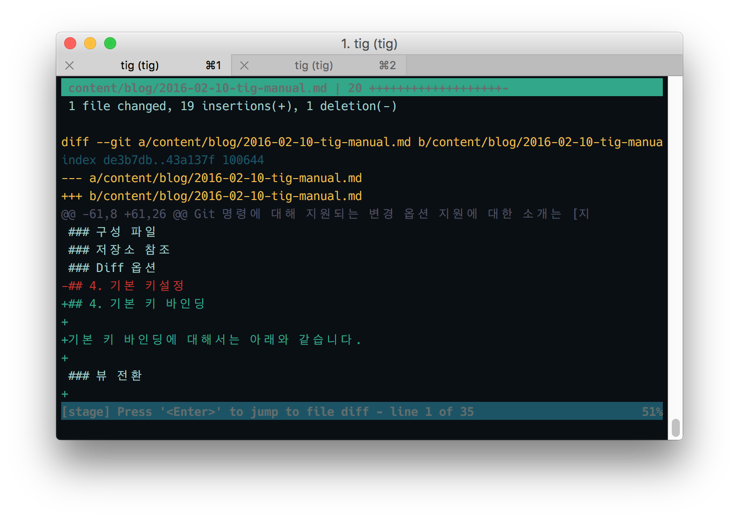Viewport: 739px width, 520px height.
Task: Click the terminal scrollbar thumb
Action: tap(675, 428)
